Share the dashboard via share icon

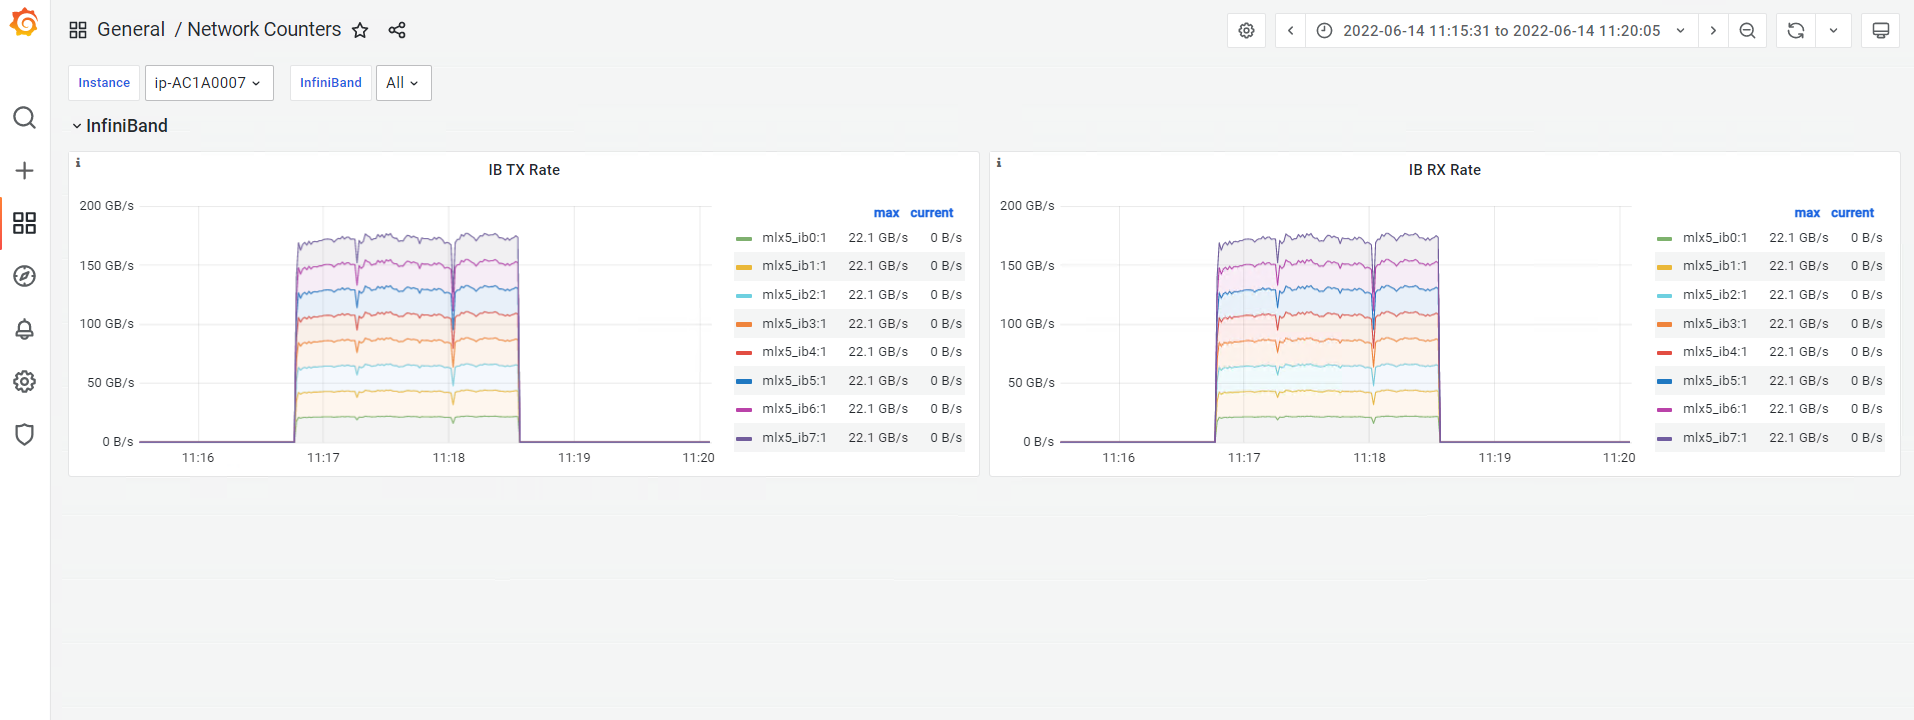click(397, 30)
